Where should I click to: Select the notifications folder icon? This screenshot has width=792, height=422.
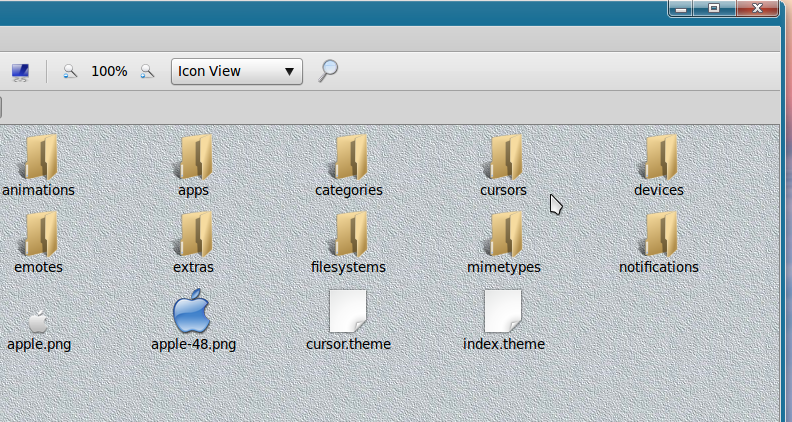[659, 234]
